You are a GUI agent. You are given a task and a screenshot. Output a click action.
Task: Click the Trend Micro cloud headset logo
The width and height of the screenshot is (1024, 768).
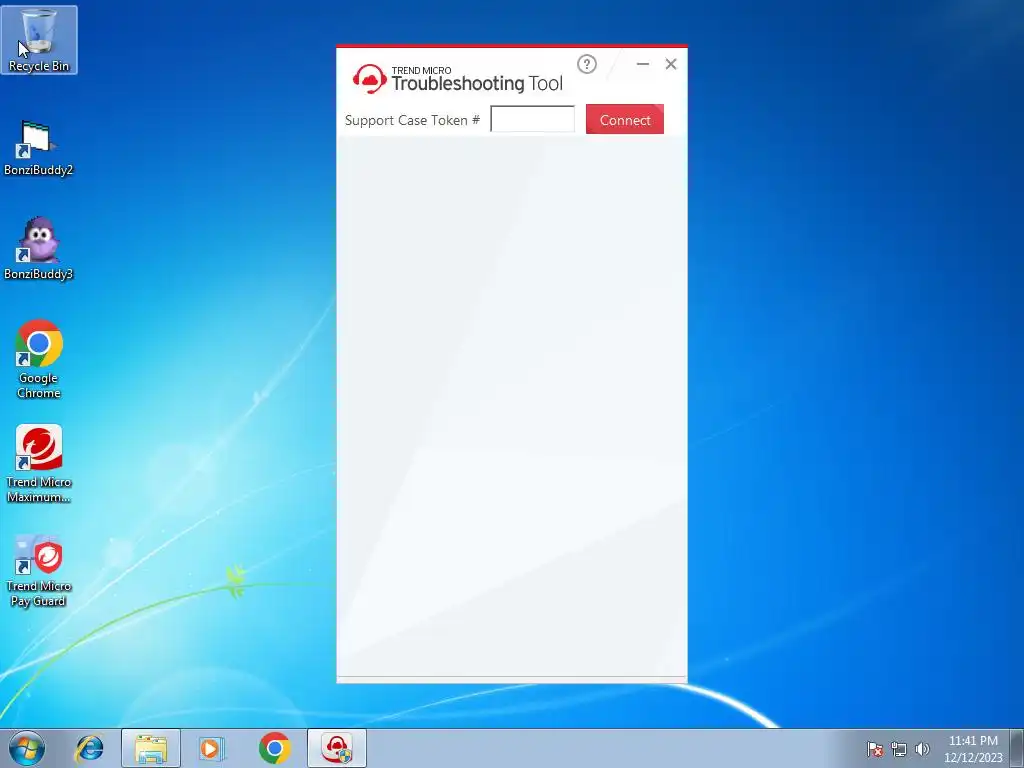pyautogui.click(x=370, y=79)
